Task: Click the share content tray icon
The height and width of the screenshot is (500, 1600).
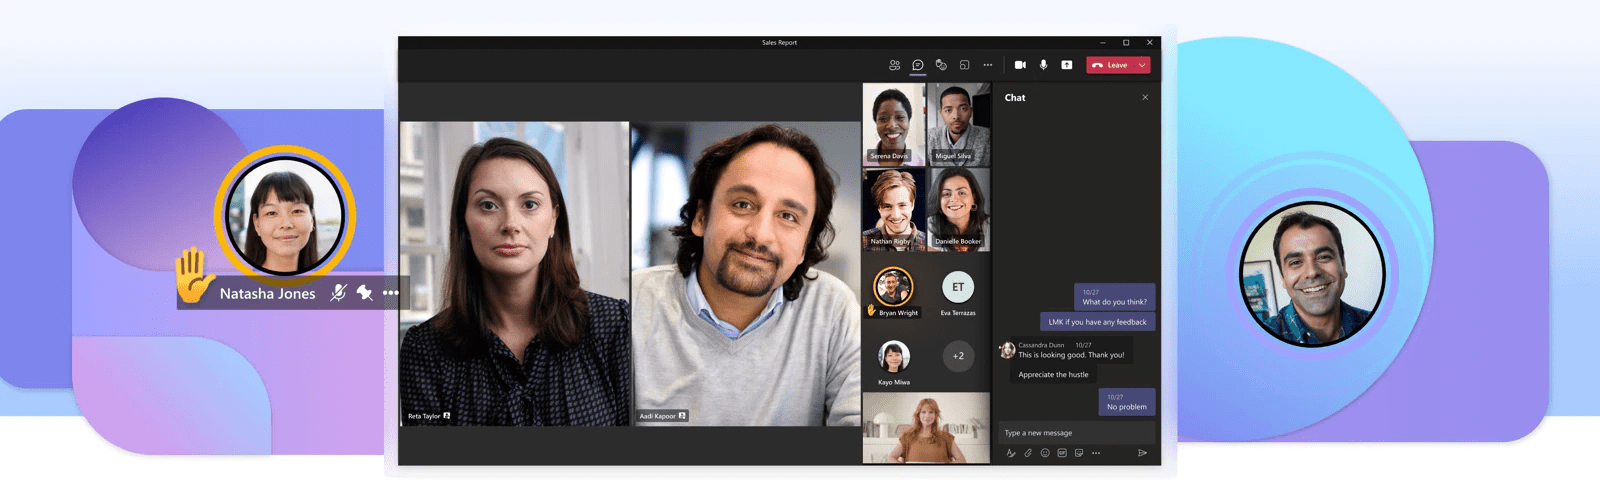Action: click(1067, 65)
